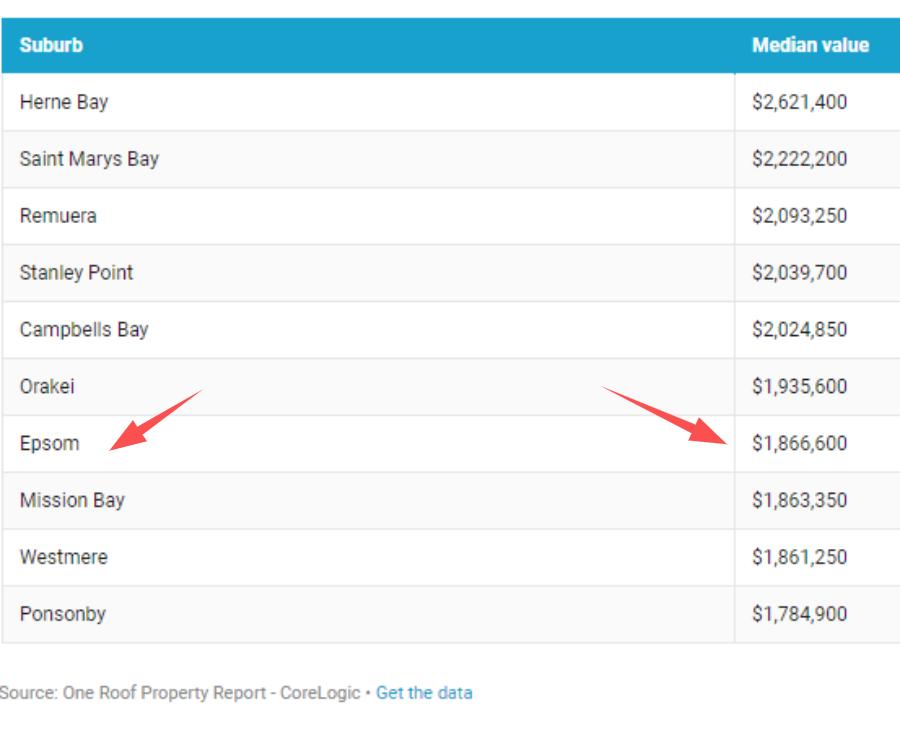Open the Get the data link
Viewport: 900px width, 733px height.
tap(424, 692)
